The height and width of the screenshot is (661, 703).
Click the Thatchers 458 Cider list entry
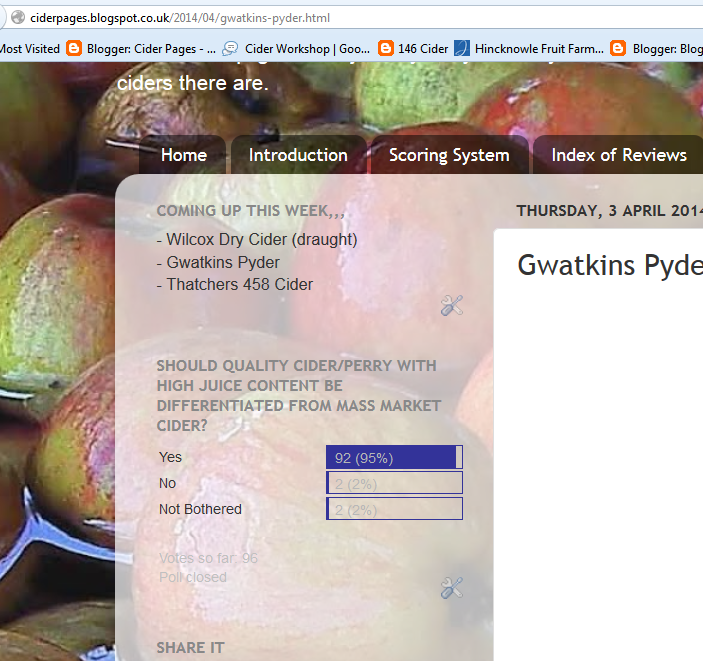(235, 284)
